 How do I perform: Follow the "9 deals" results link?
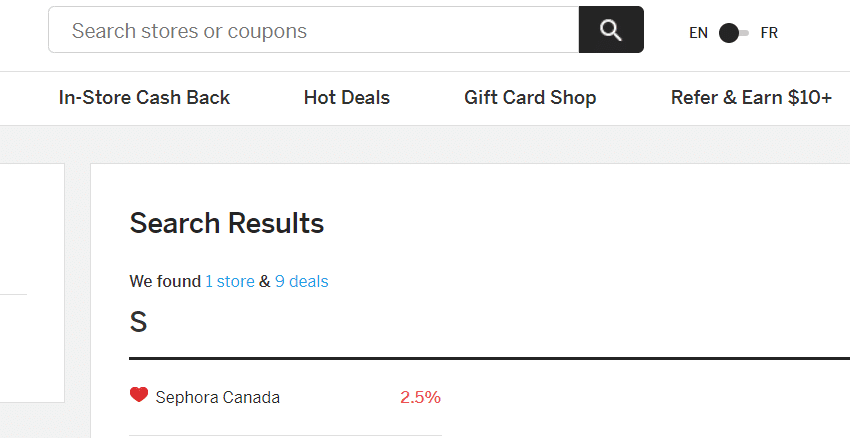click(x=301, y=281)
